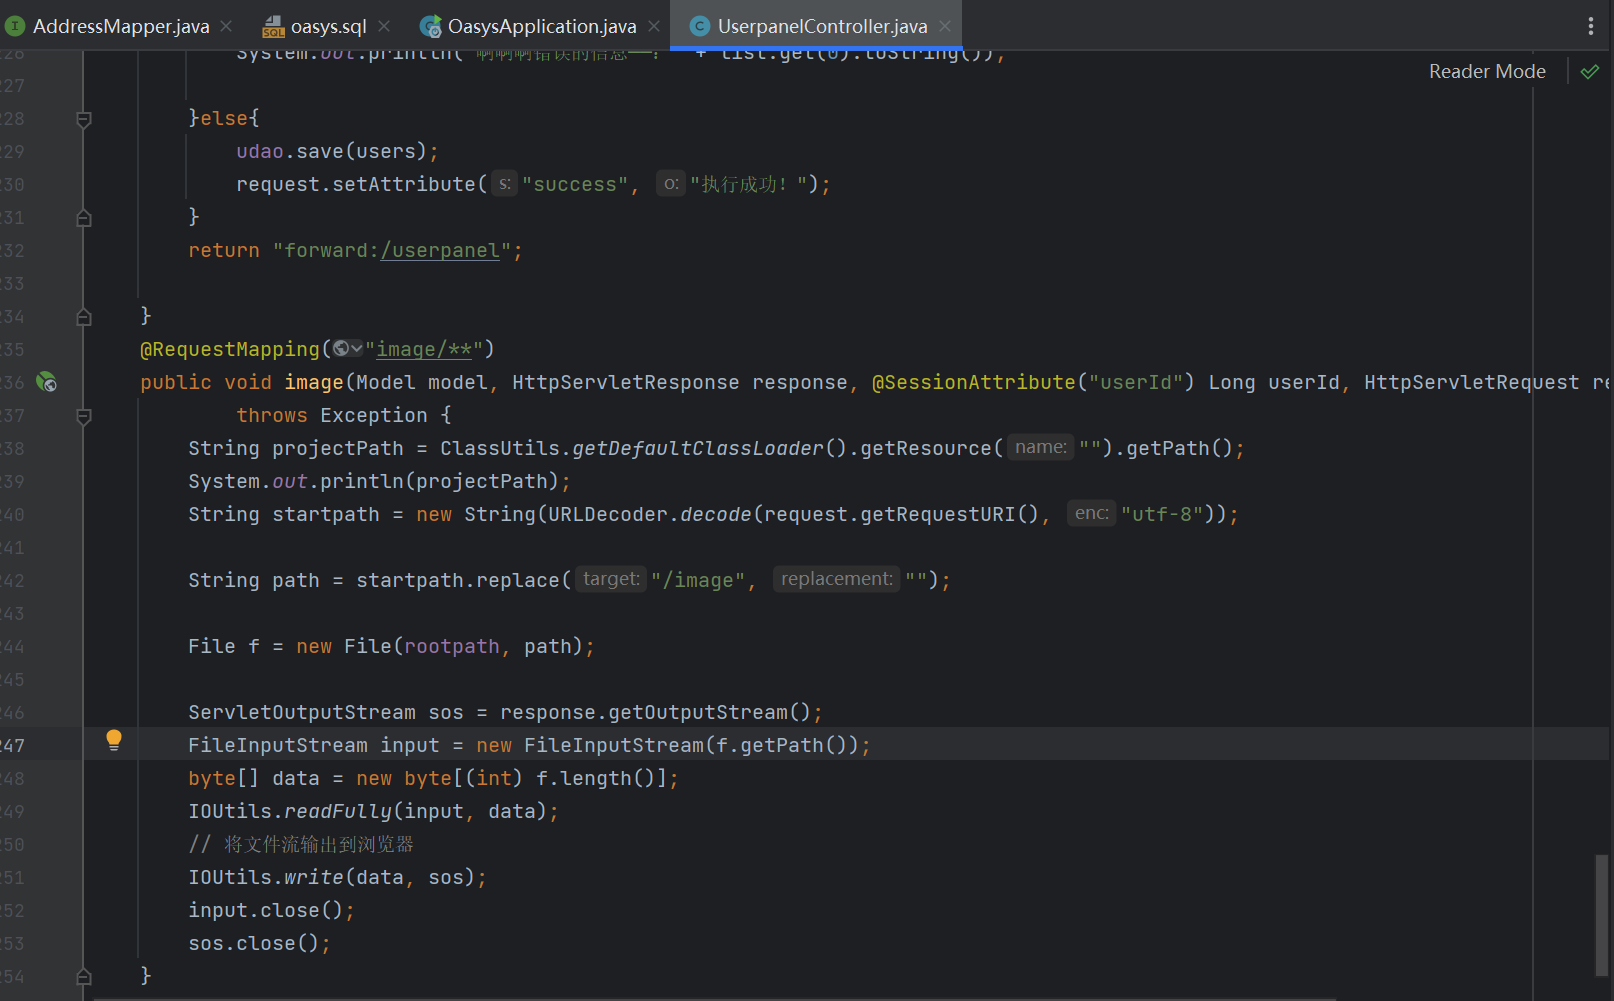
Task: Close the AddressMapper.java tab
Action: point(226,26)
